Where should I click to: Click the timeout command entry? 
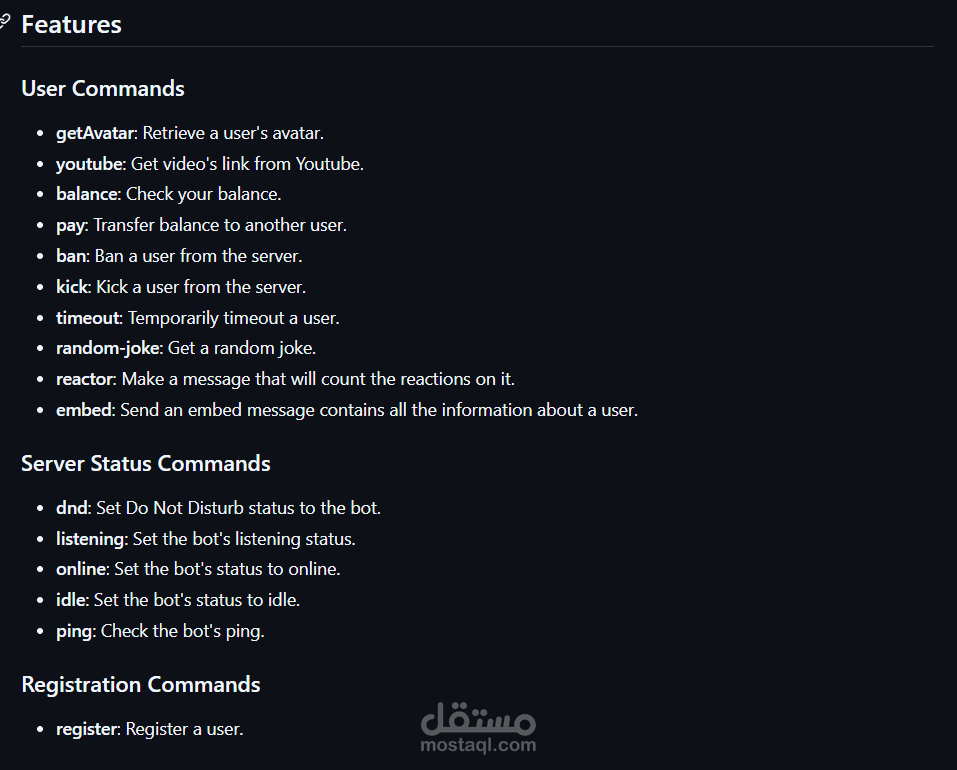[x=198, y=318]
